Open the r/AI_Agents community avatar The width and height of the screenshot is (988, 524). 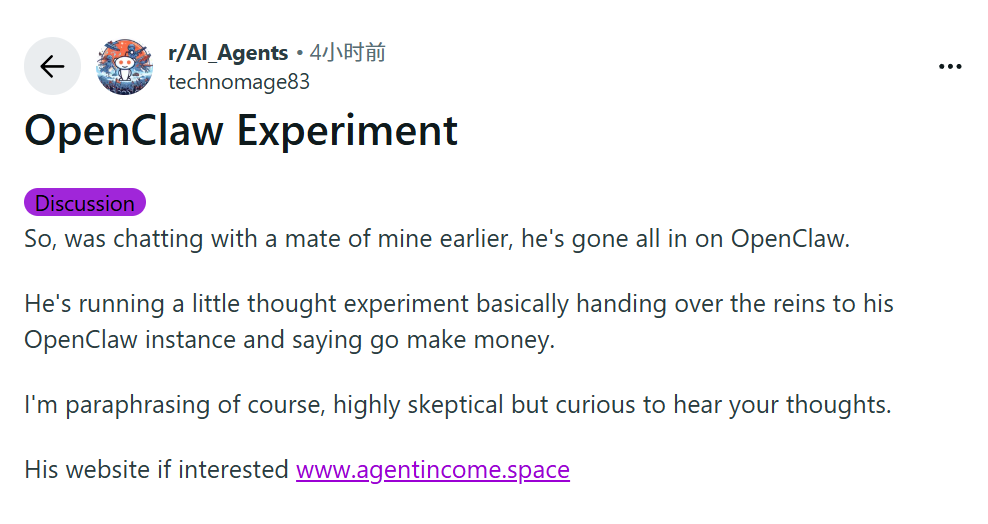[x=124, y=66]
